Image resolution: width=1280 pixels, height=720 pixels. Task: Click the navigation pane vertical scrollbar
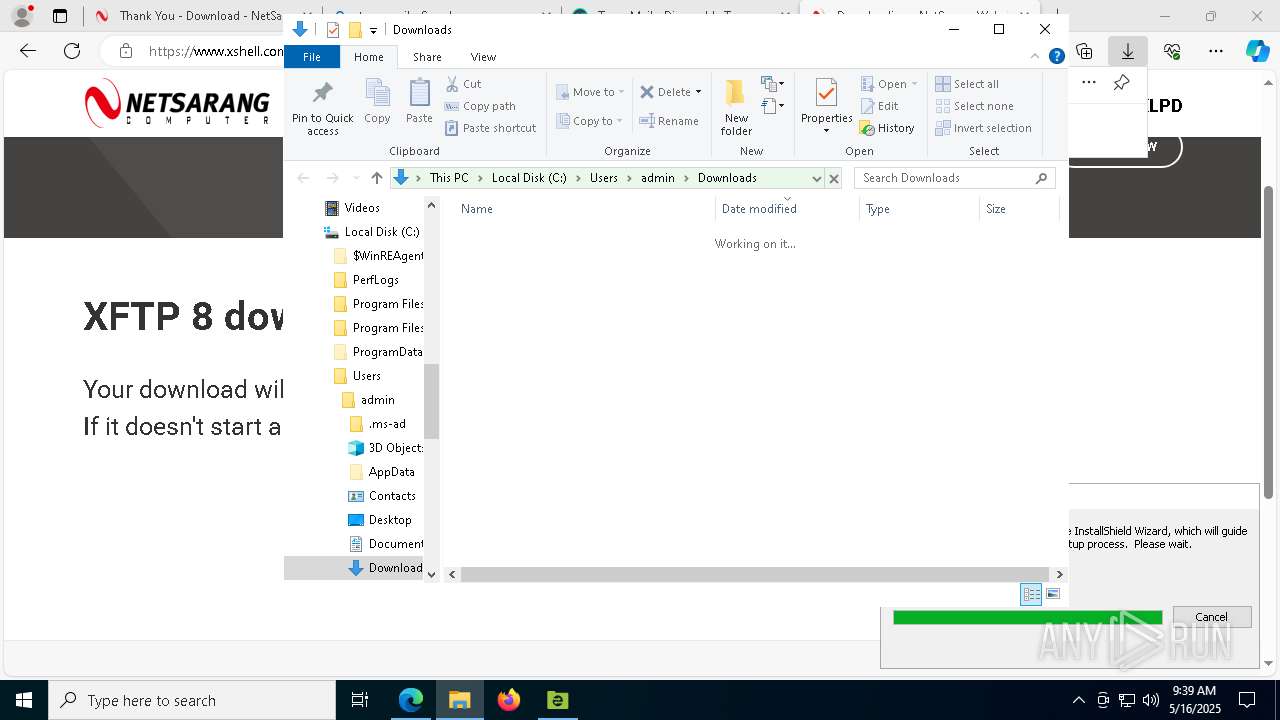point(432,401)
